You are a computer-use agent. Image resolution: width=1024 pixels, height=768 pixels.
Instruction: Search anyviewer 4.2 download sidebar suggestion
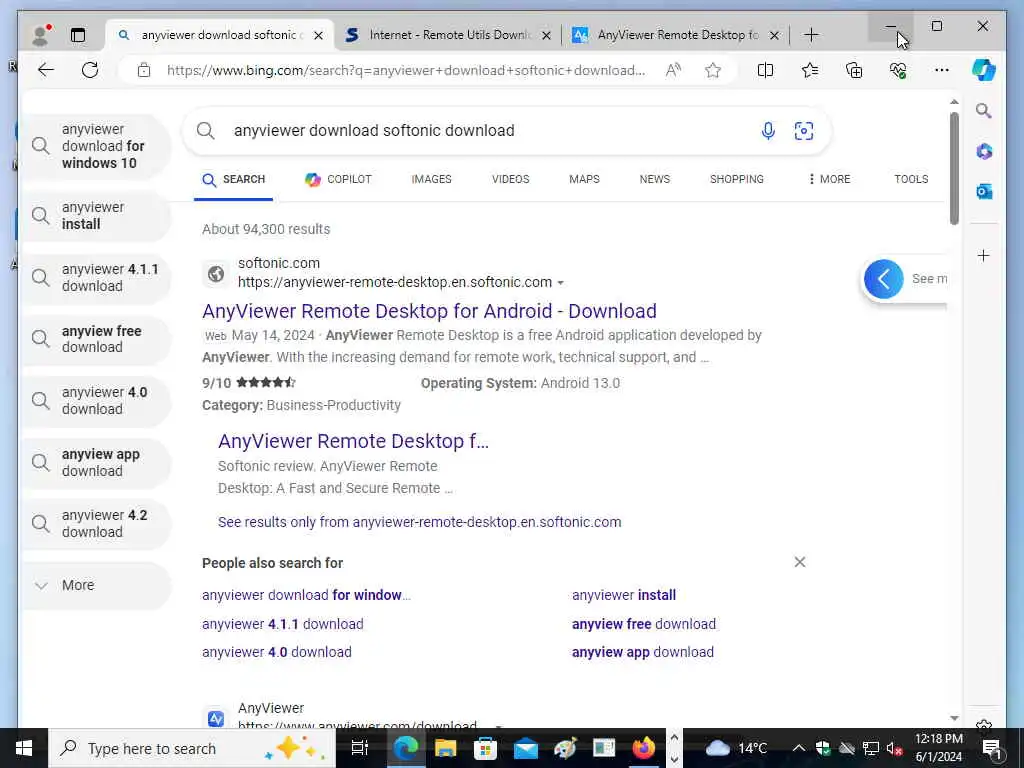tap(97, 524)
